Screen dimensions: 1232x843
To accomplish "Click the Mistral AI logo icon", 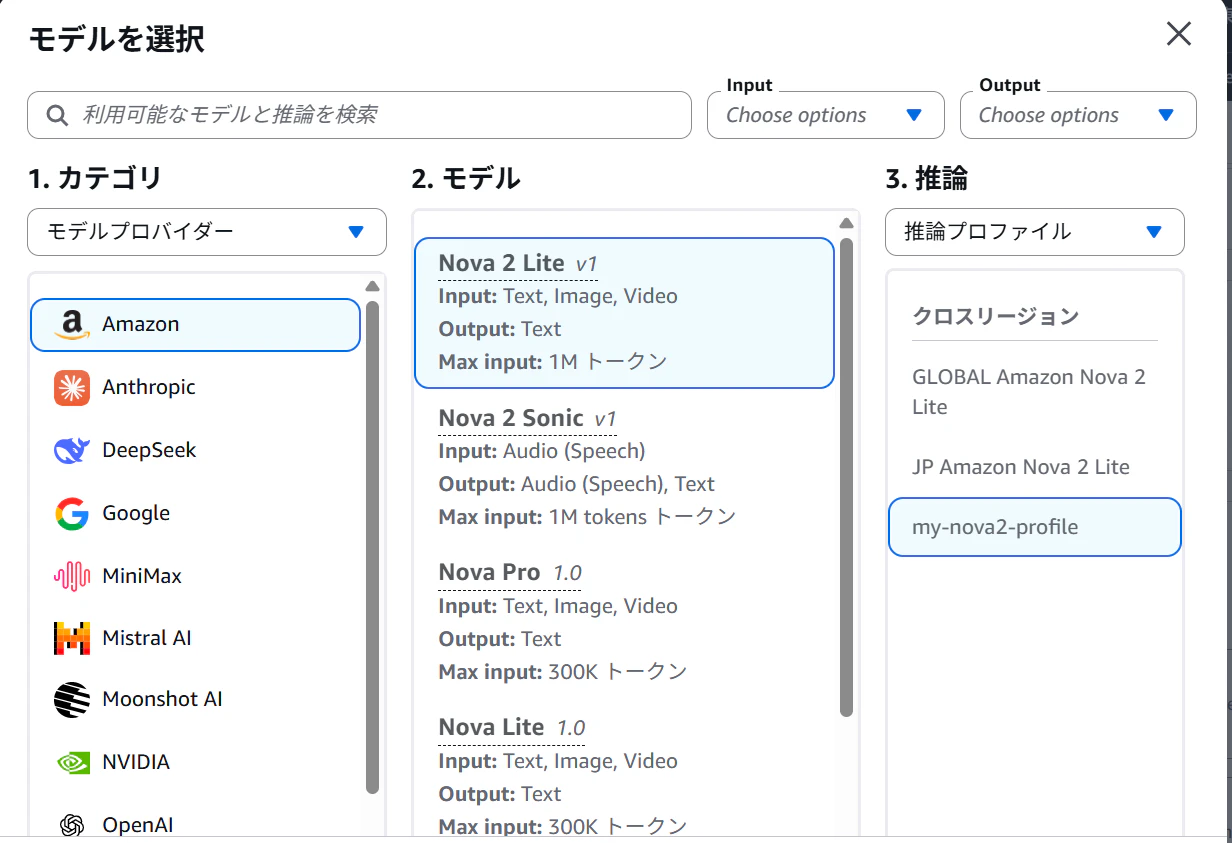I will tap(72, 638).
